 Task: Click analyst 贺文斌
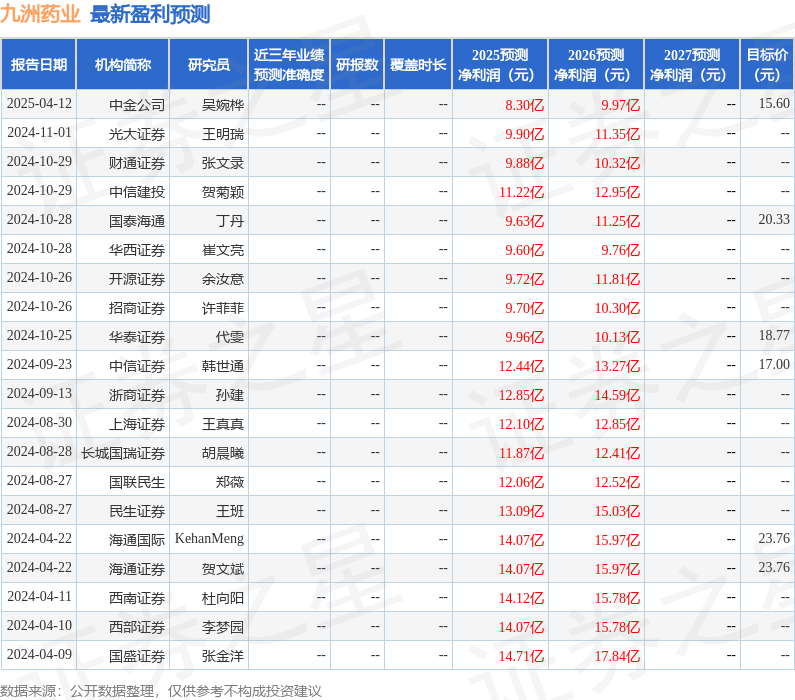pos(223,569)
